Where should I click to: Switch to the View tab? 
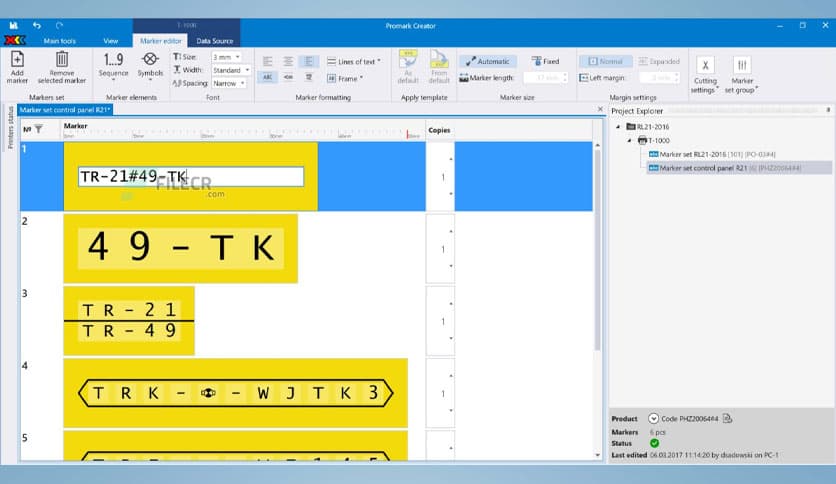tap(110, 41)
